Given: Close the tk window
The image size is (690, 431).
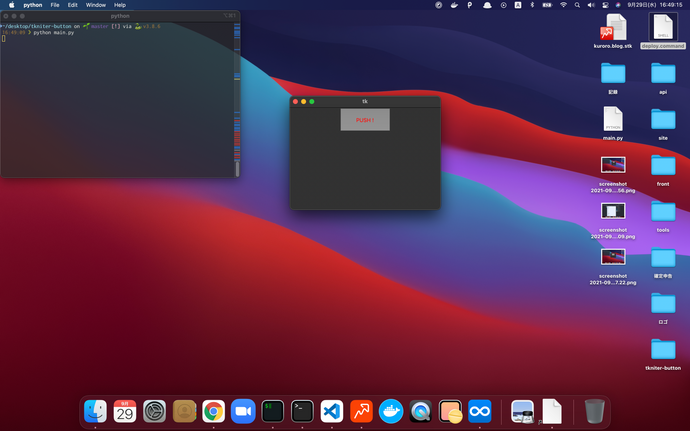Looking at the screenshot, I should click(295, 102).
